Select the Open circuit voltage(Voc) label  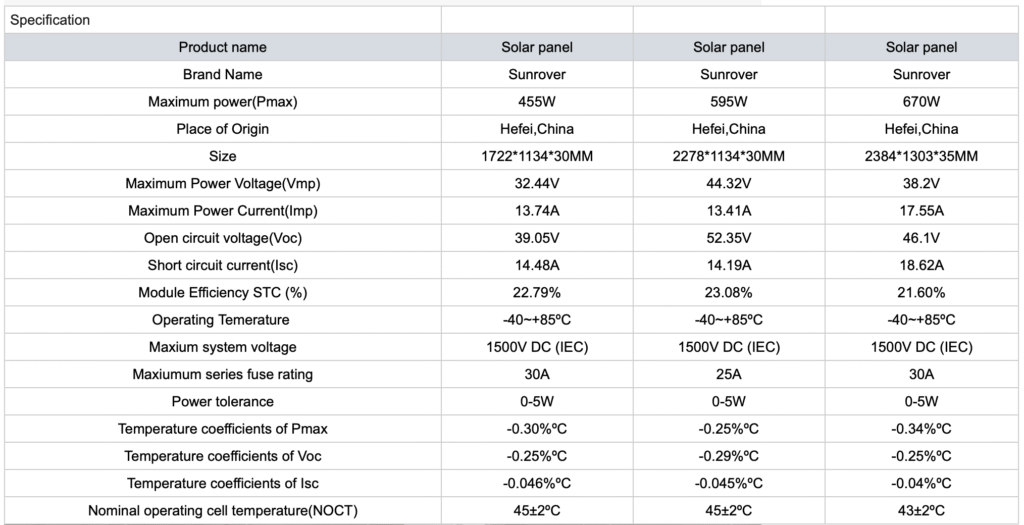[223, 238]
